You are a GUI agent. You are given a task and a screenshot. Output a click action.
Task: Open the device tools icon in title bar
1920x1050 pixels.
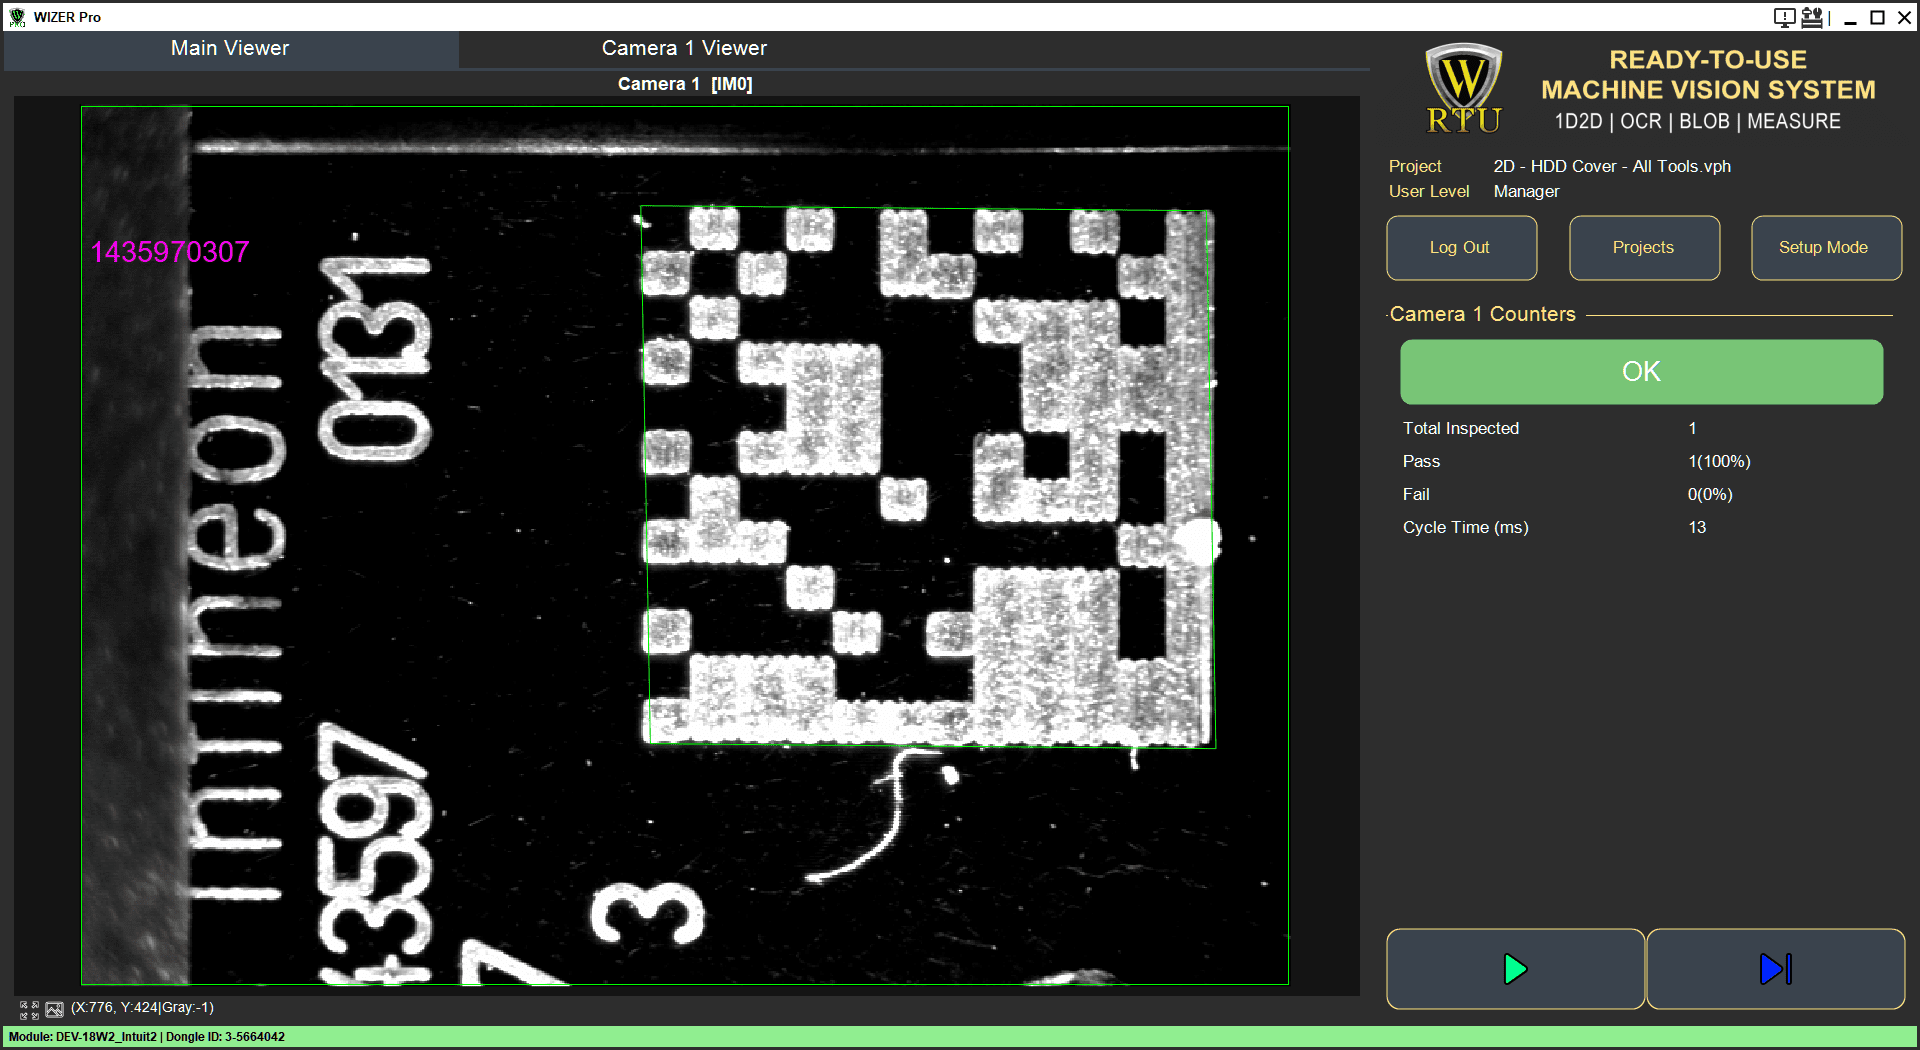[1811, 17]
